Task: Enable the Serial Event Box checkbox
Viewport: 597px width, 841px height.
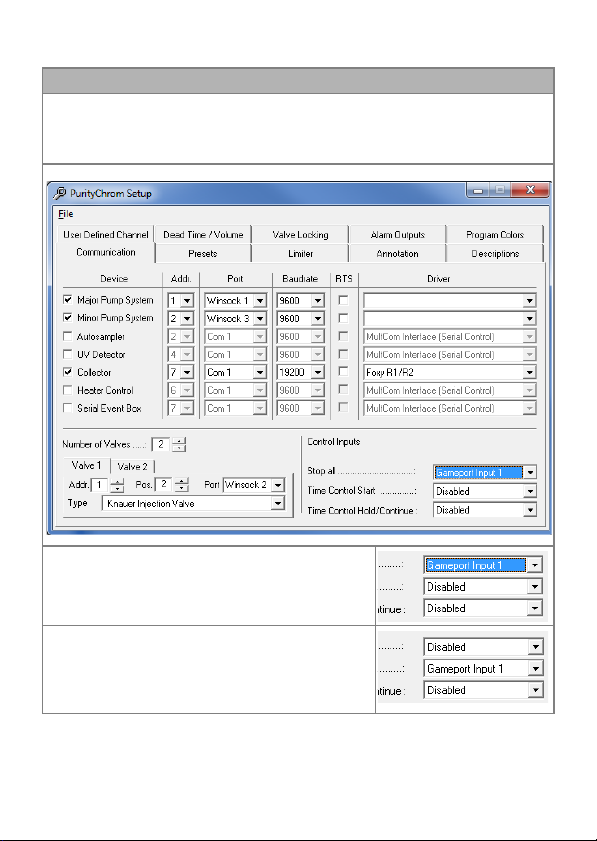Action: coord(68,408)
